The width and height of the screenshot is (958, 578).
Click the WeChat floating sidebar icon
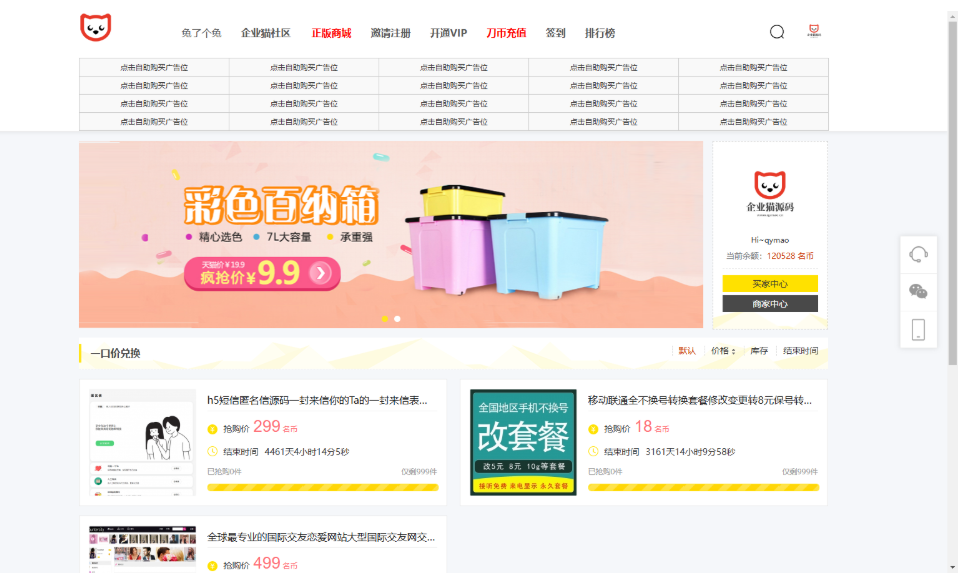918,291
